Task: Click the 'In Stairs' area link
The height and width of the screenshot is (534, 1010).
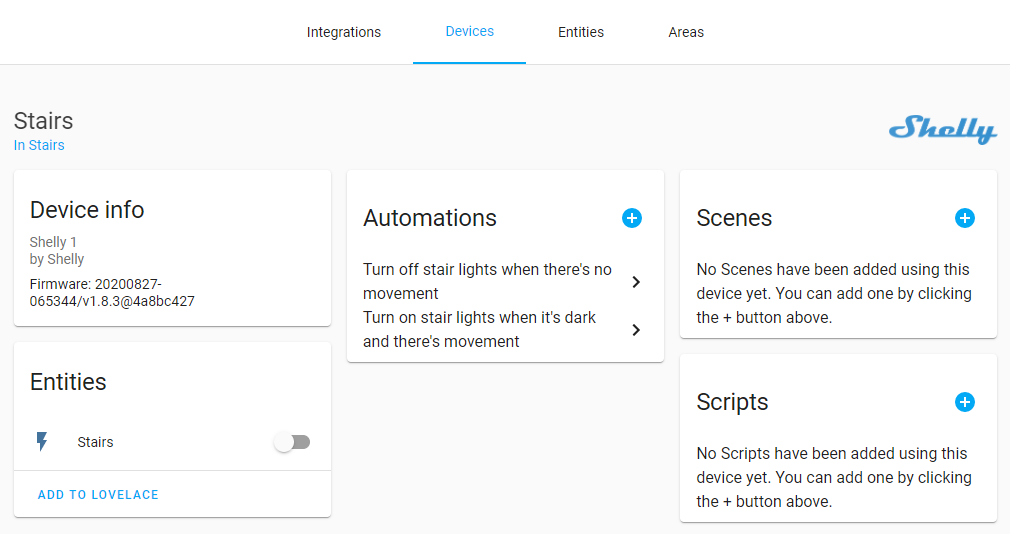Action: point(39,145)
